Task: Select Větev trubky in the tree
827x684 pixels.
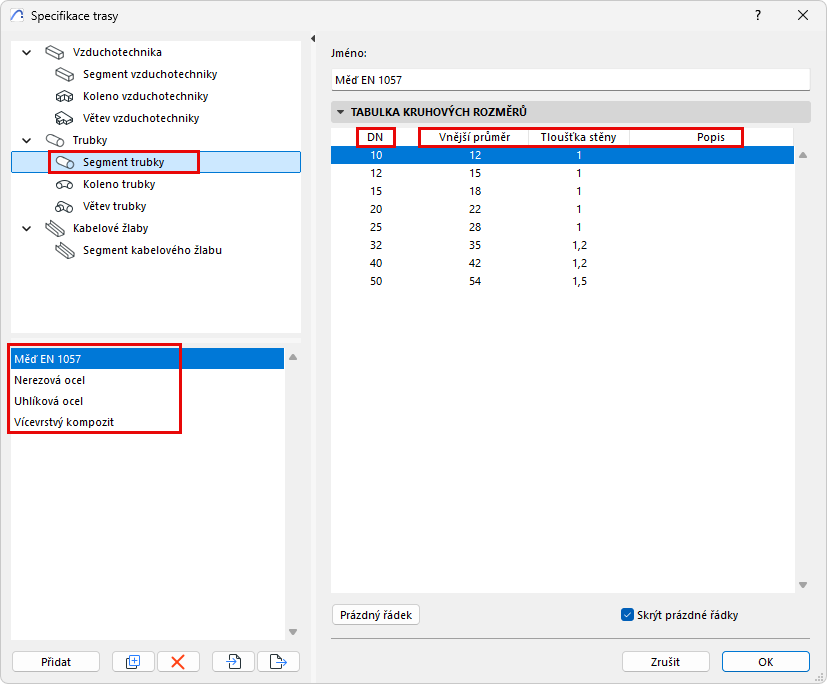Action: [114, 207]
